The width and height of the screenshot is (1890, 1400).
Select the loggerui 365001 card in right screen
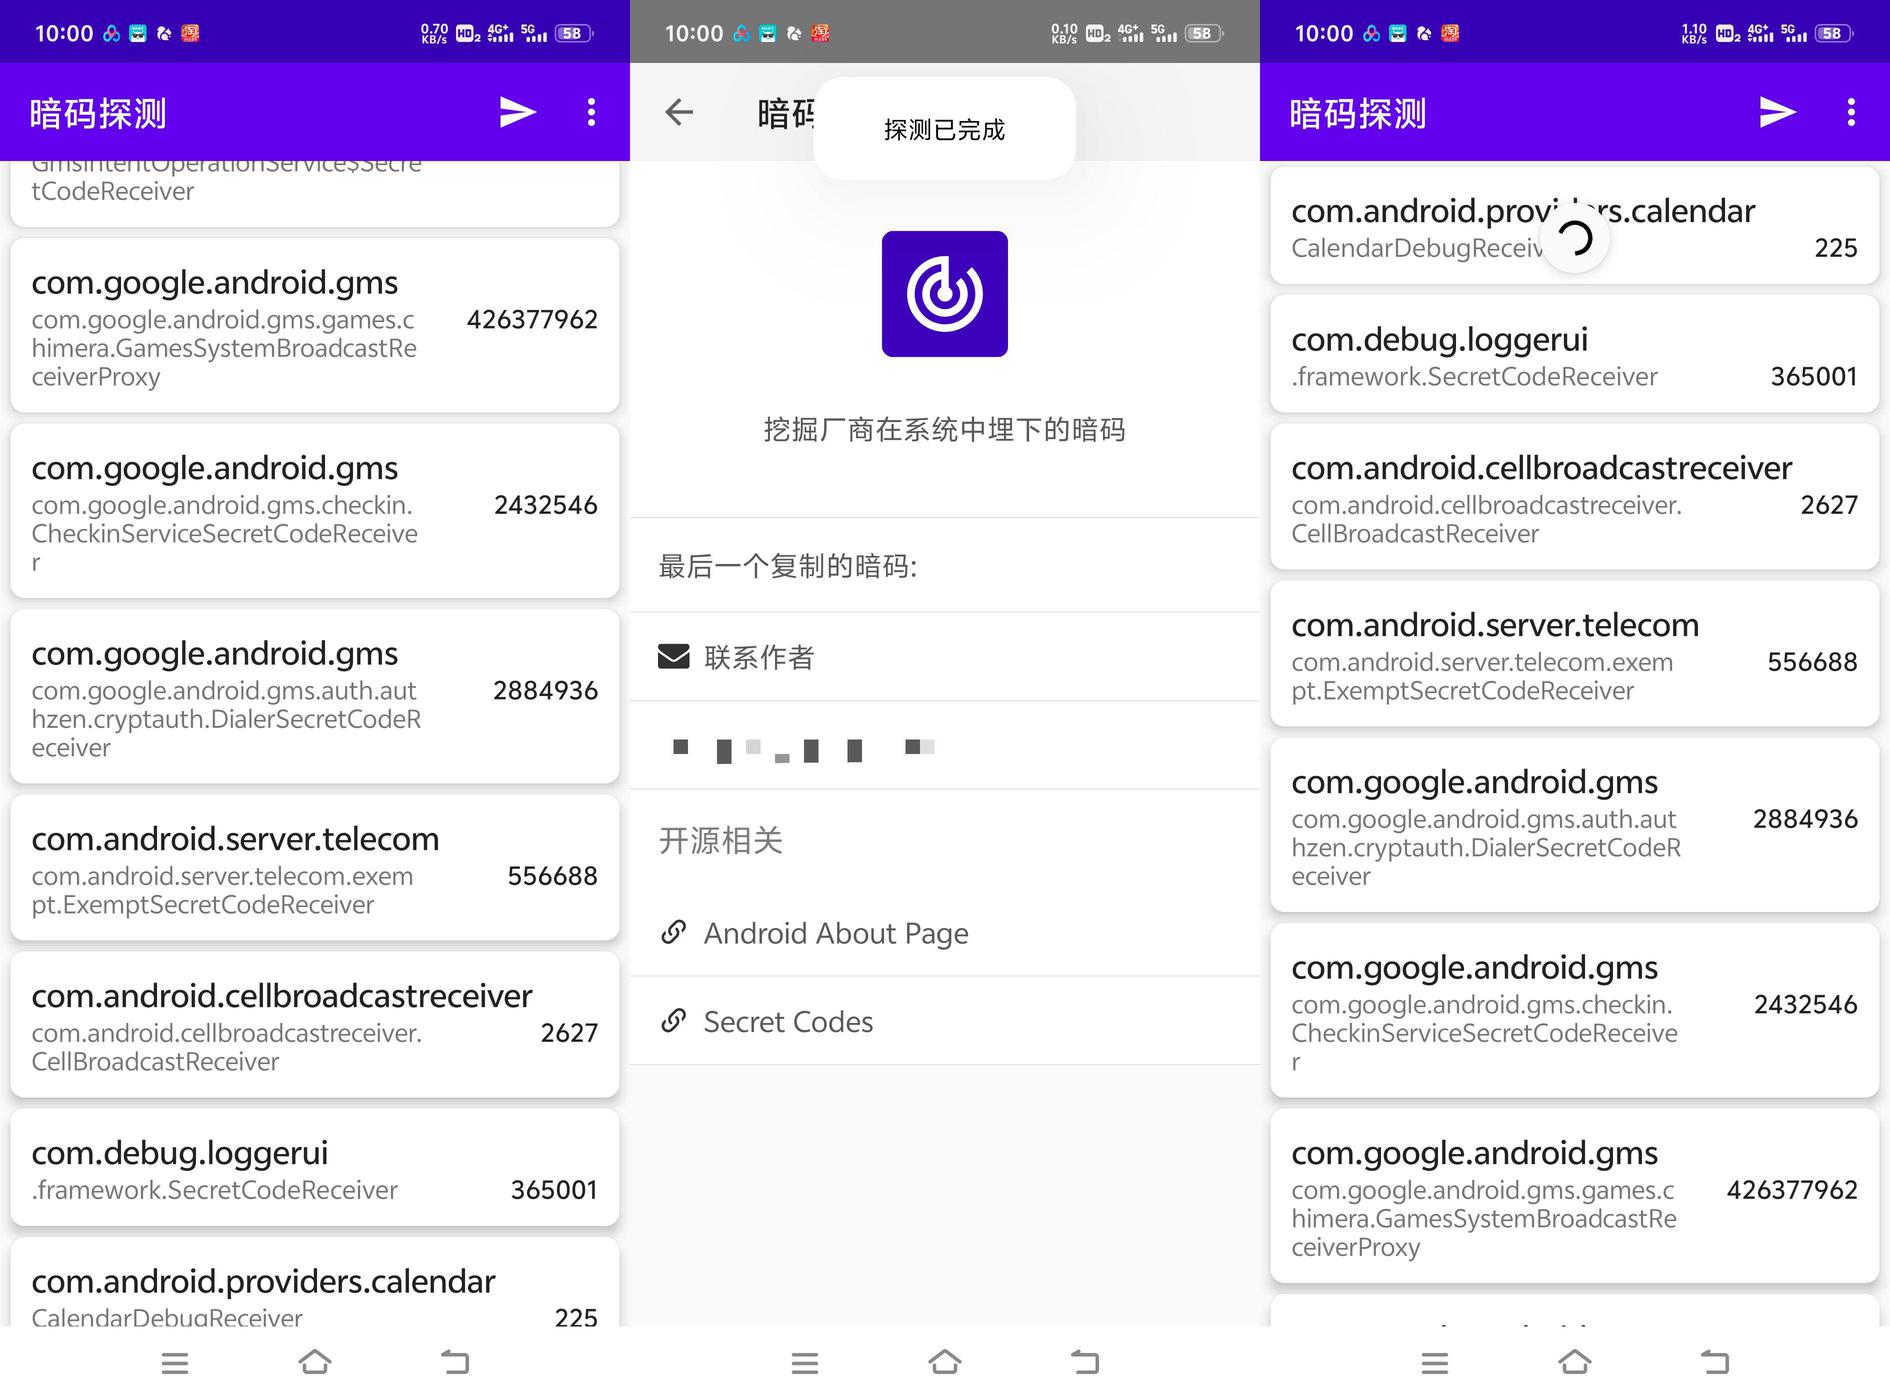tap(1575, 354)
